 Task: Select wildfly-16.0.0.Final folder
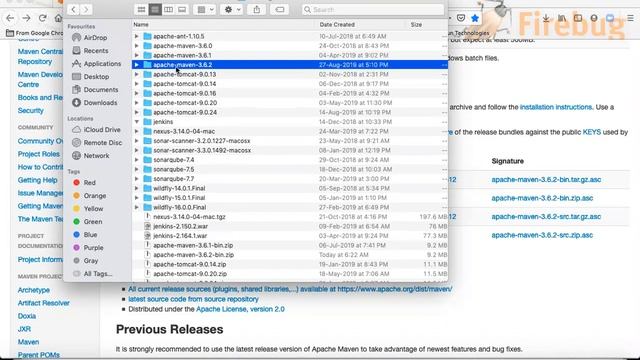(290, 207)
